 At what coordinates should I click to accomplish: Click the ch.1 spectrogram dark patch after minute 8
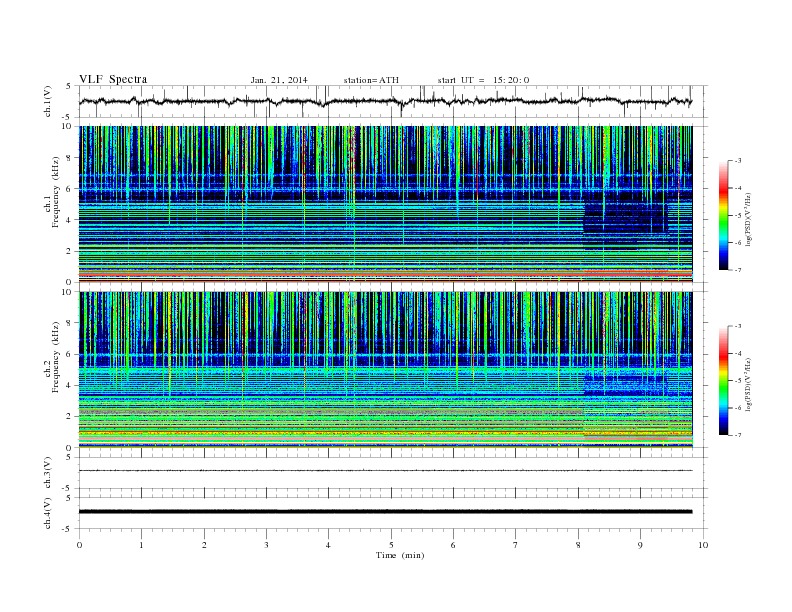tap(626, 219)
